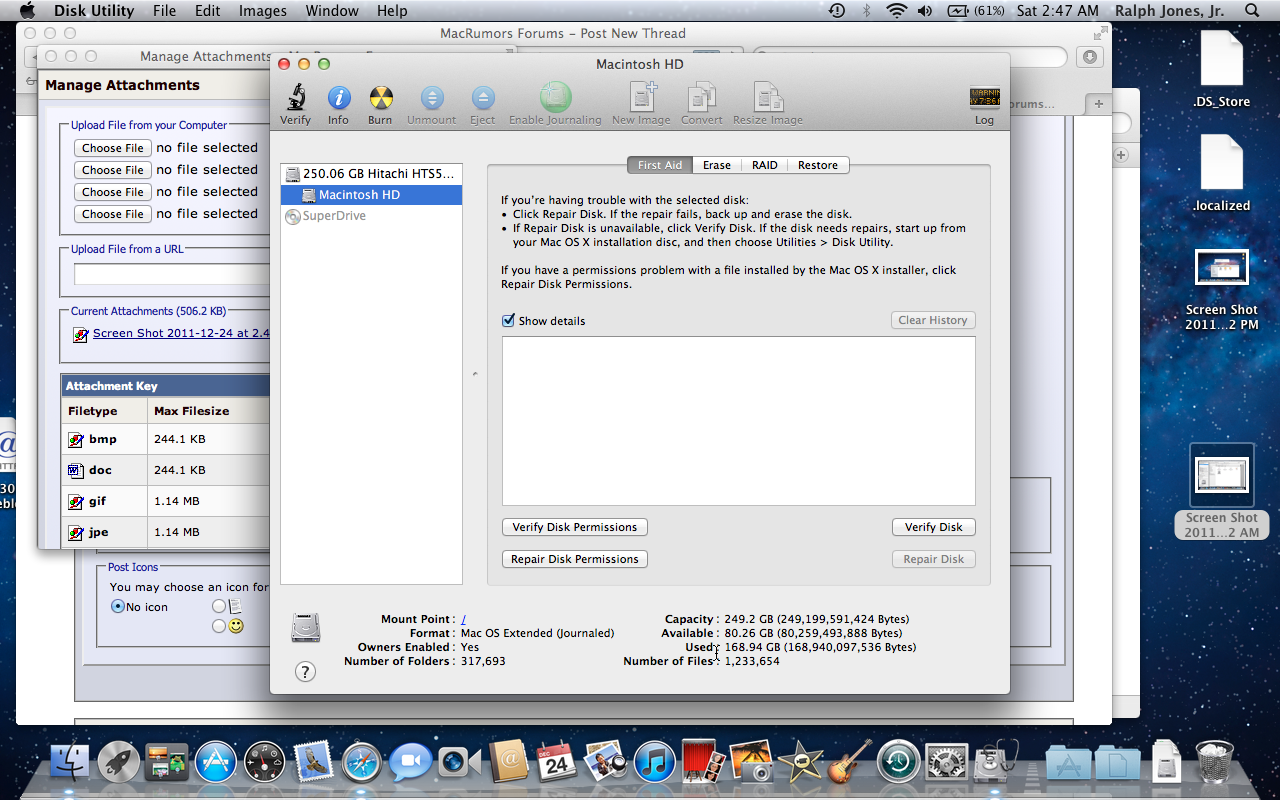Switch to the Erase tab
The width and height of the screenshot is (1280, 800).
(x=717, y=165)
